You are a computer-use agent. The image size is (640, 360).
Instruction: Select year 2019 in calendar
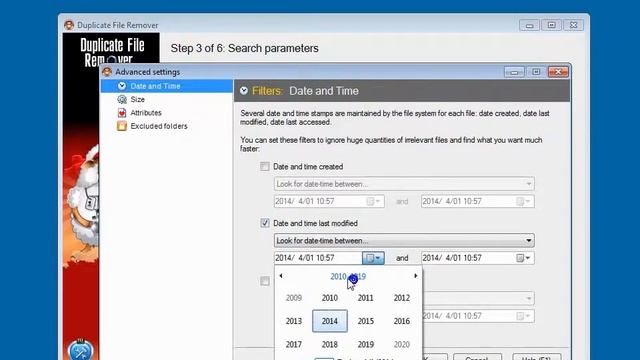[x=365, y=344]
